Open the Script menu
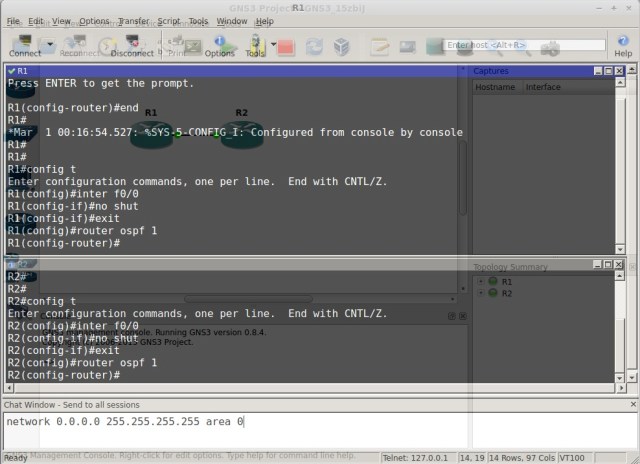This screenshot has width=640, height=464. (x=169, y=21)
